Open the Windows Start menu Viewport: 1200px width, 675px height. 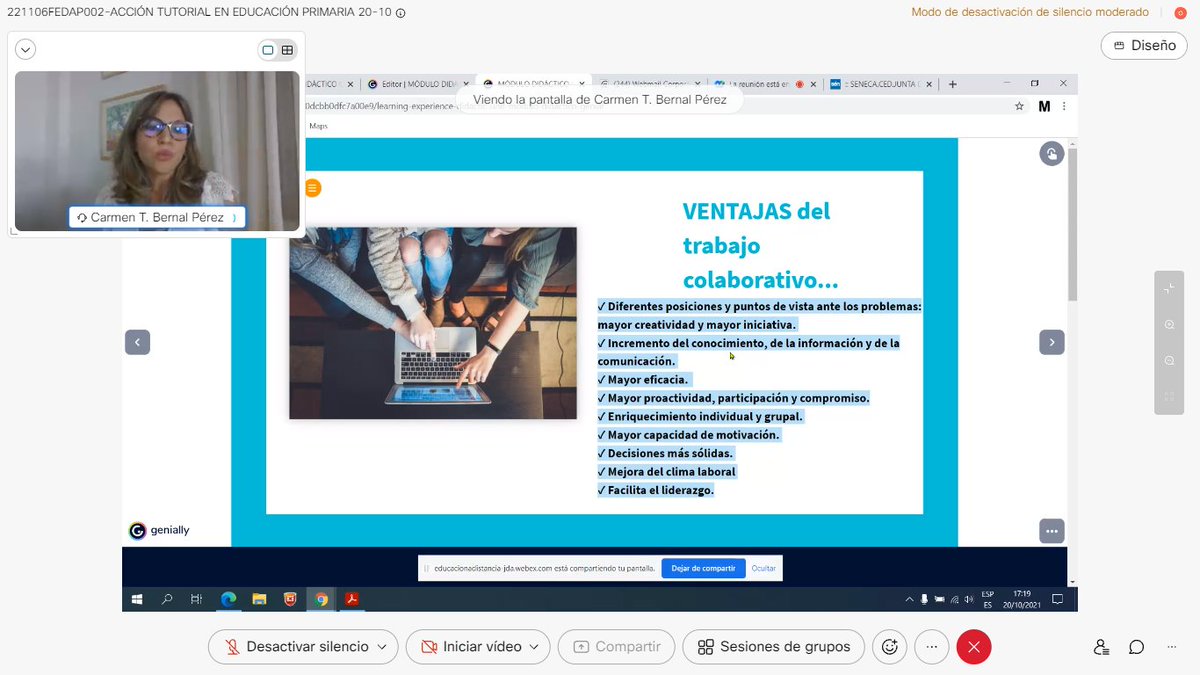[137, 599]
